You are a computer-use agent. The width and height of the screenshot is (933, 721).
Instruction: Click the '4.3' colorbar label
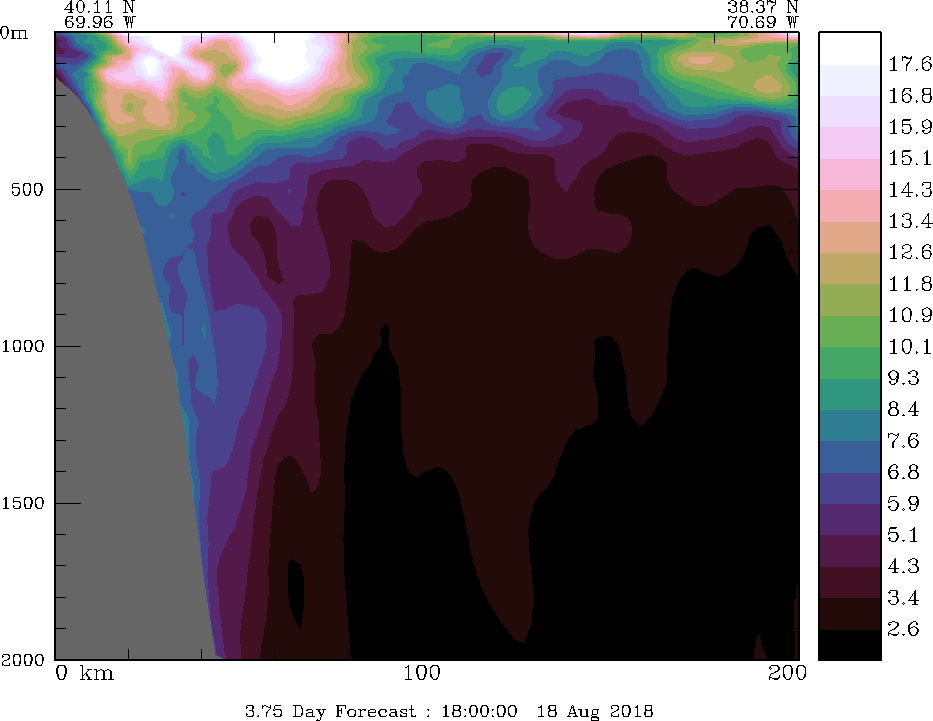(903, 566)
